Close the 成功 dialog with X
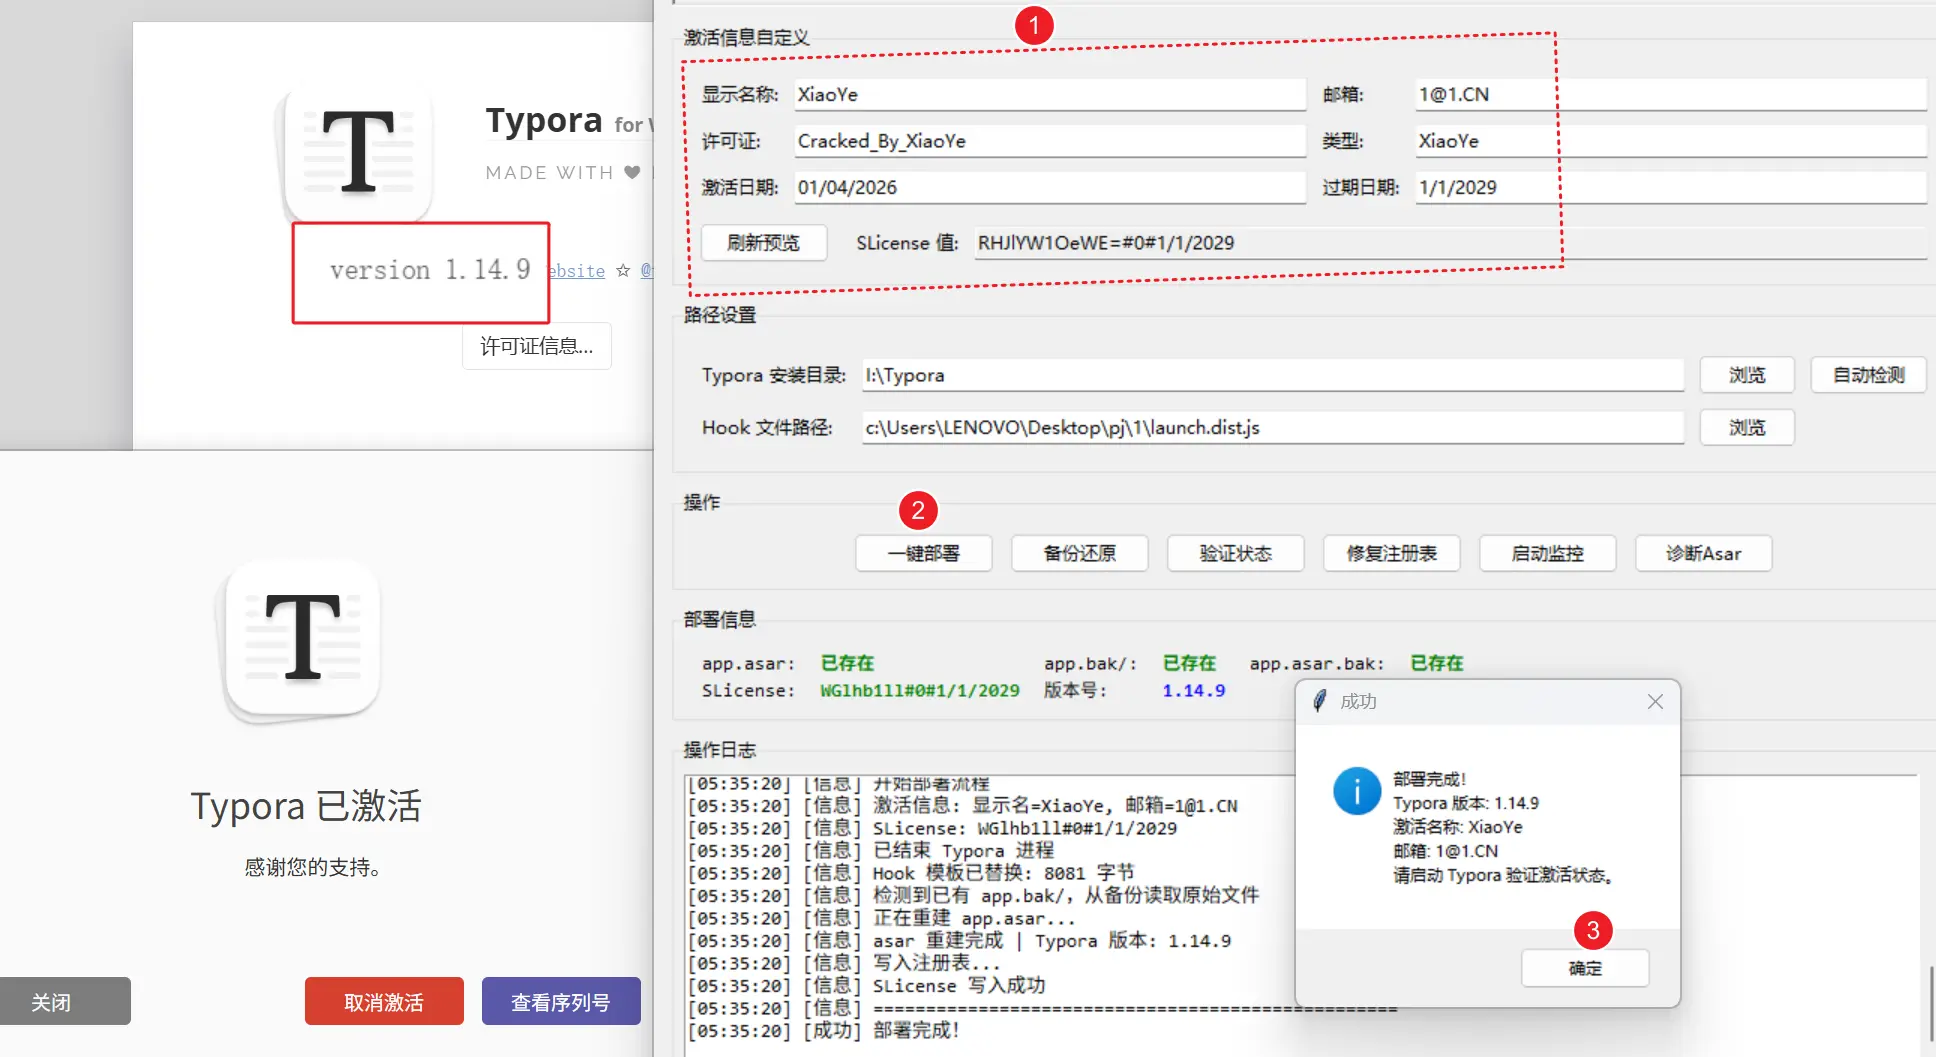 pos(1655,702)
